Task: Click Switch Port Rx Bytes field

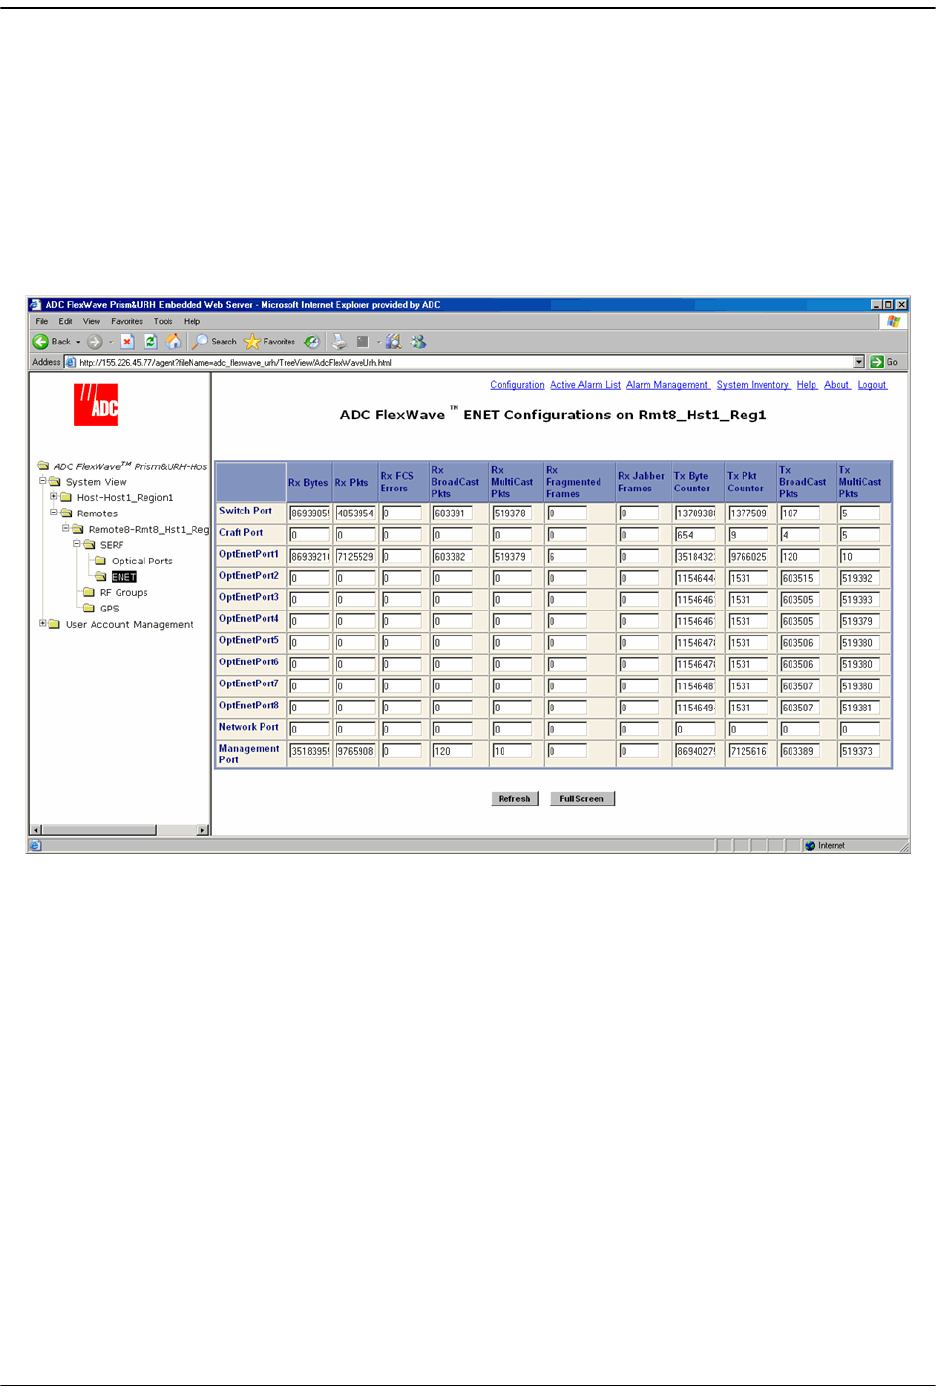Action: [309, 513]
